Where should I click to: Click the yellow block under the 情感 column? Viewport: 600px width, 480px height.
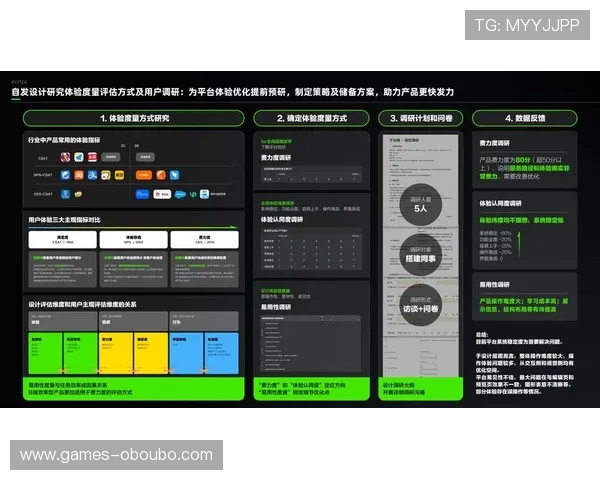[117, 353]
